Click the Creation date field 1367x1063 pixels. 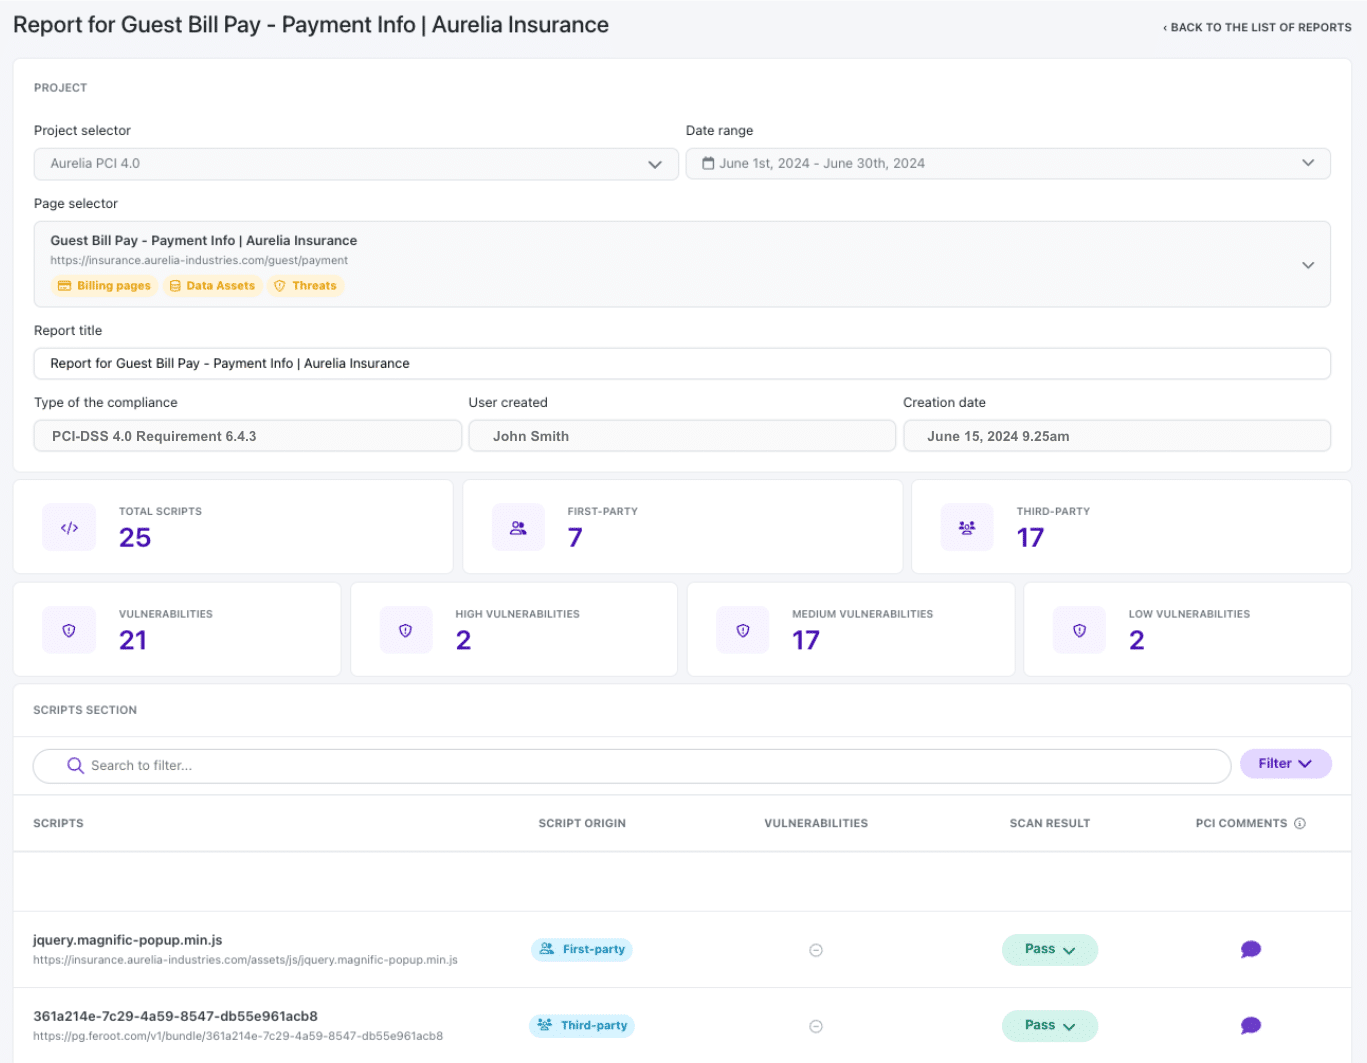point(1117,436)
